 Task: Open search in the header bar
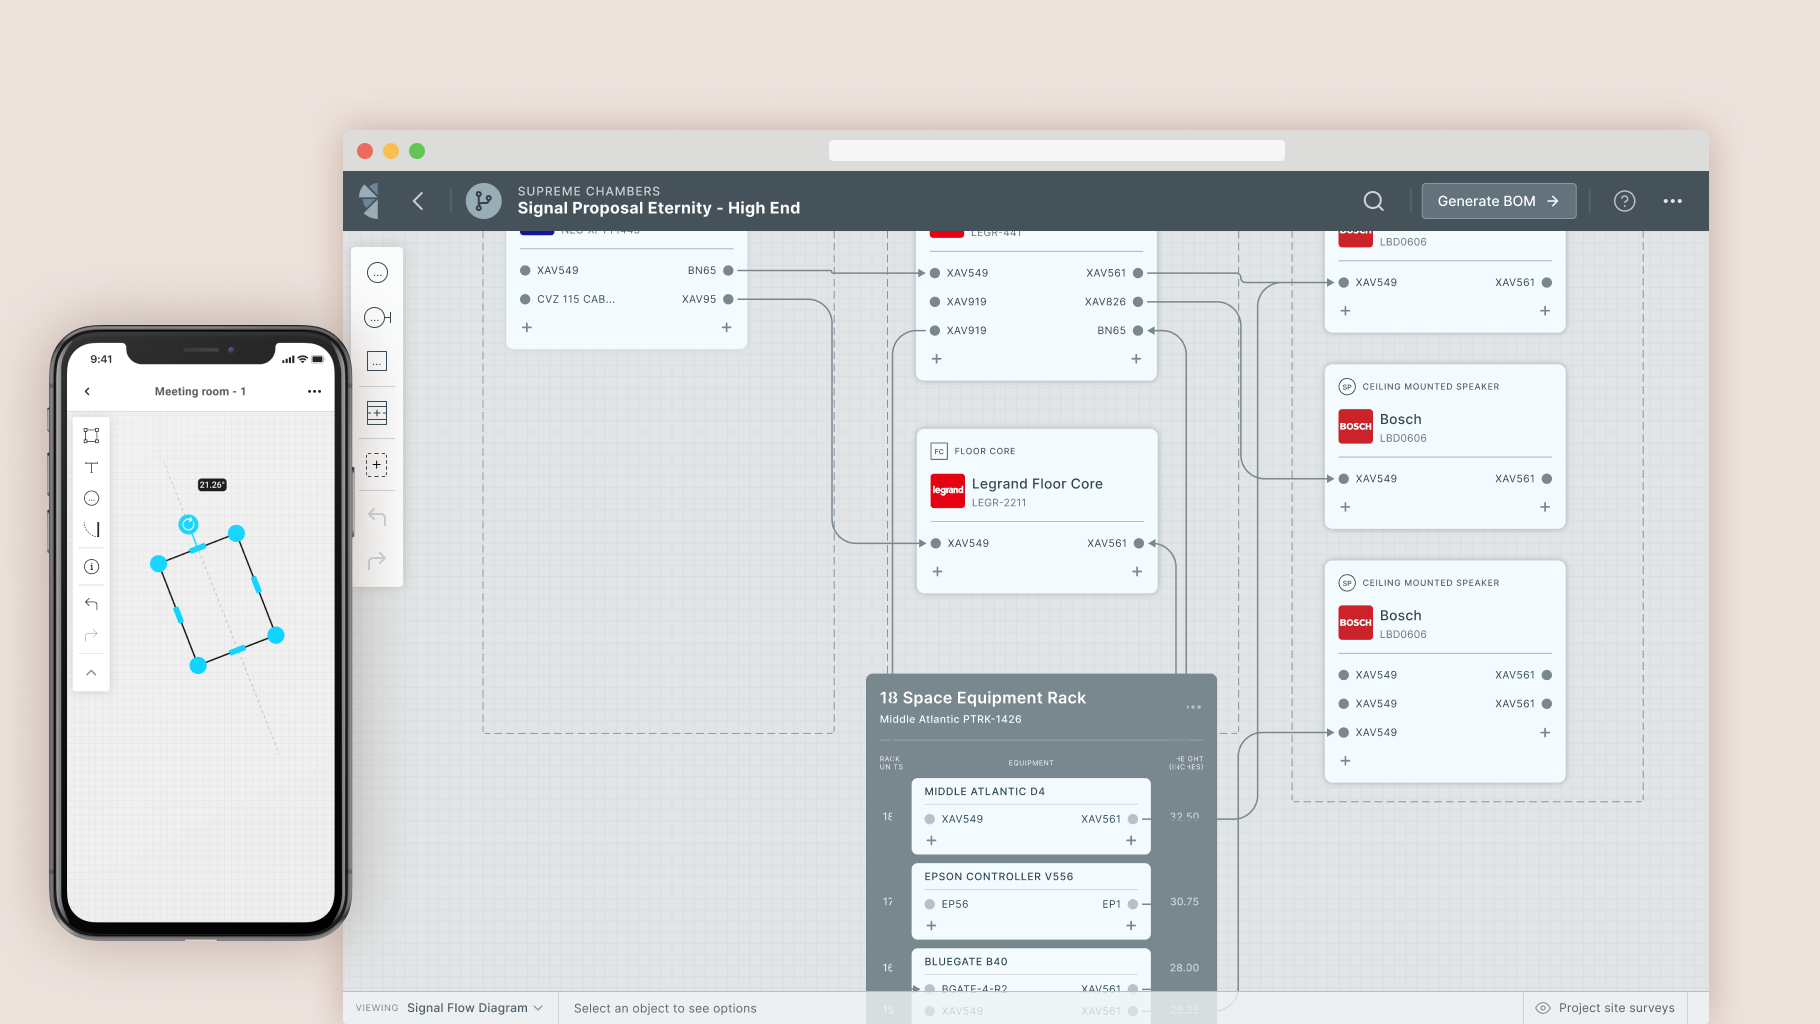[x=1374, y=201]
